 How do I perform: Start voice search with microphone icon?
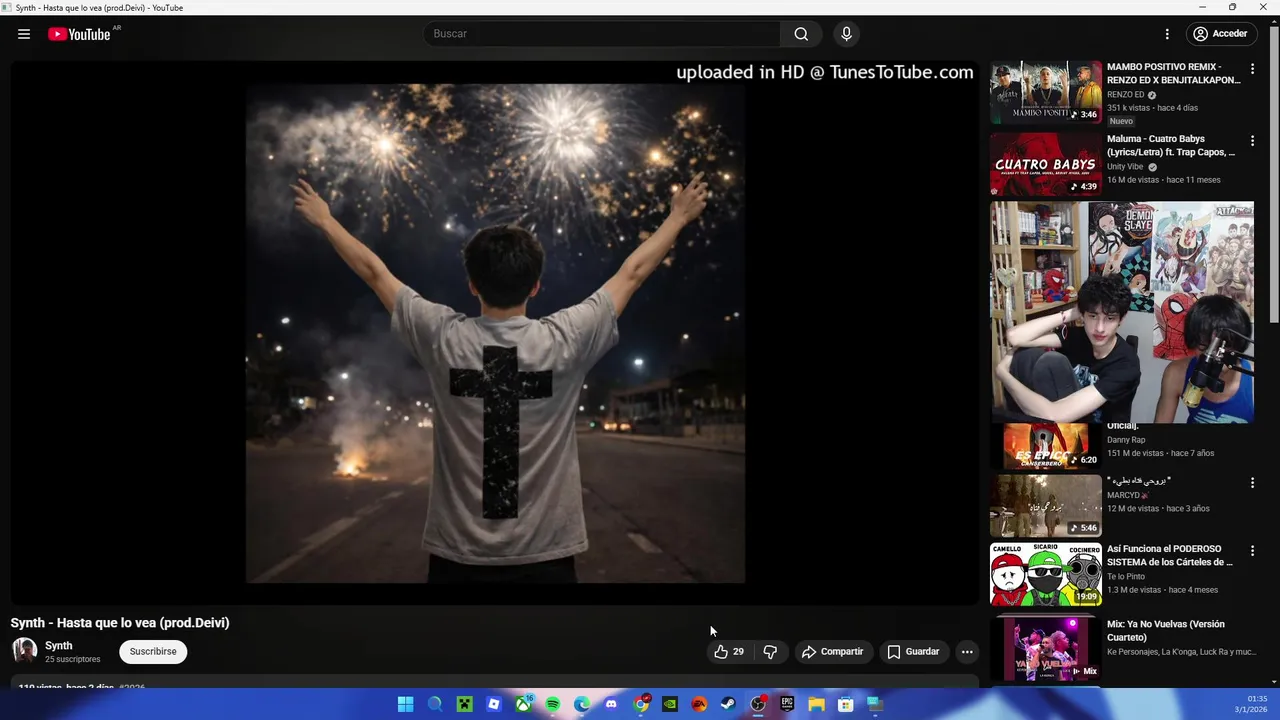[x=846, y=34]
